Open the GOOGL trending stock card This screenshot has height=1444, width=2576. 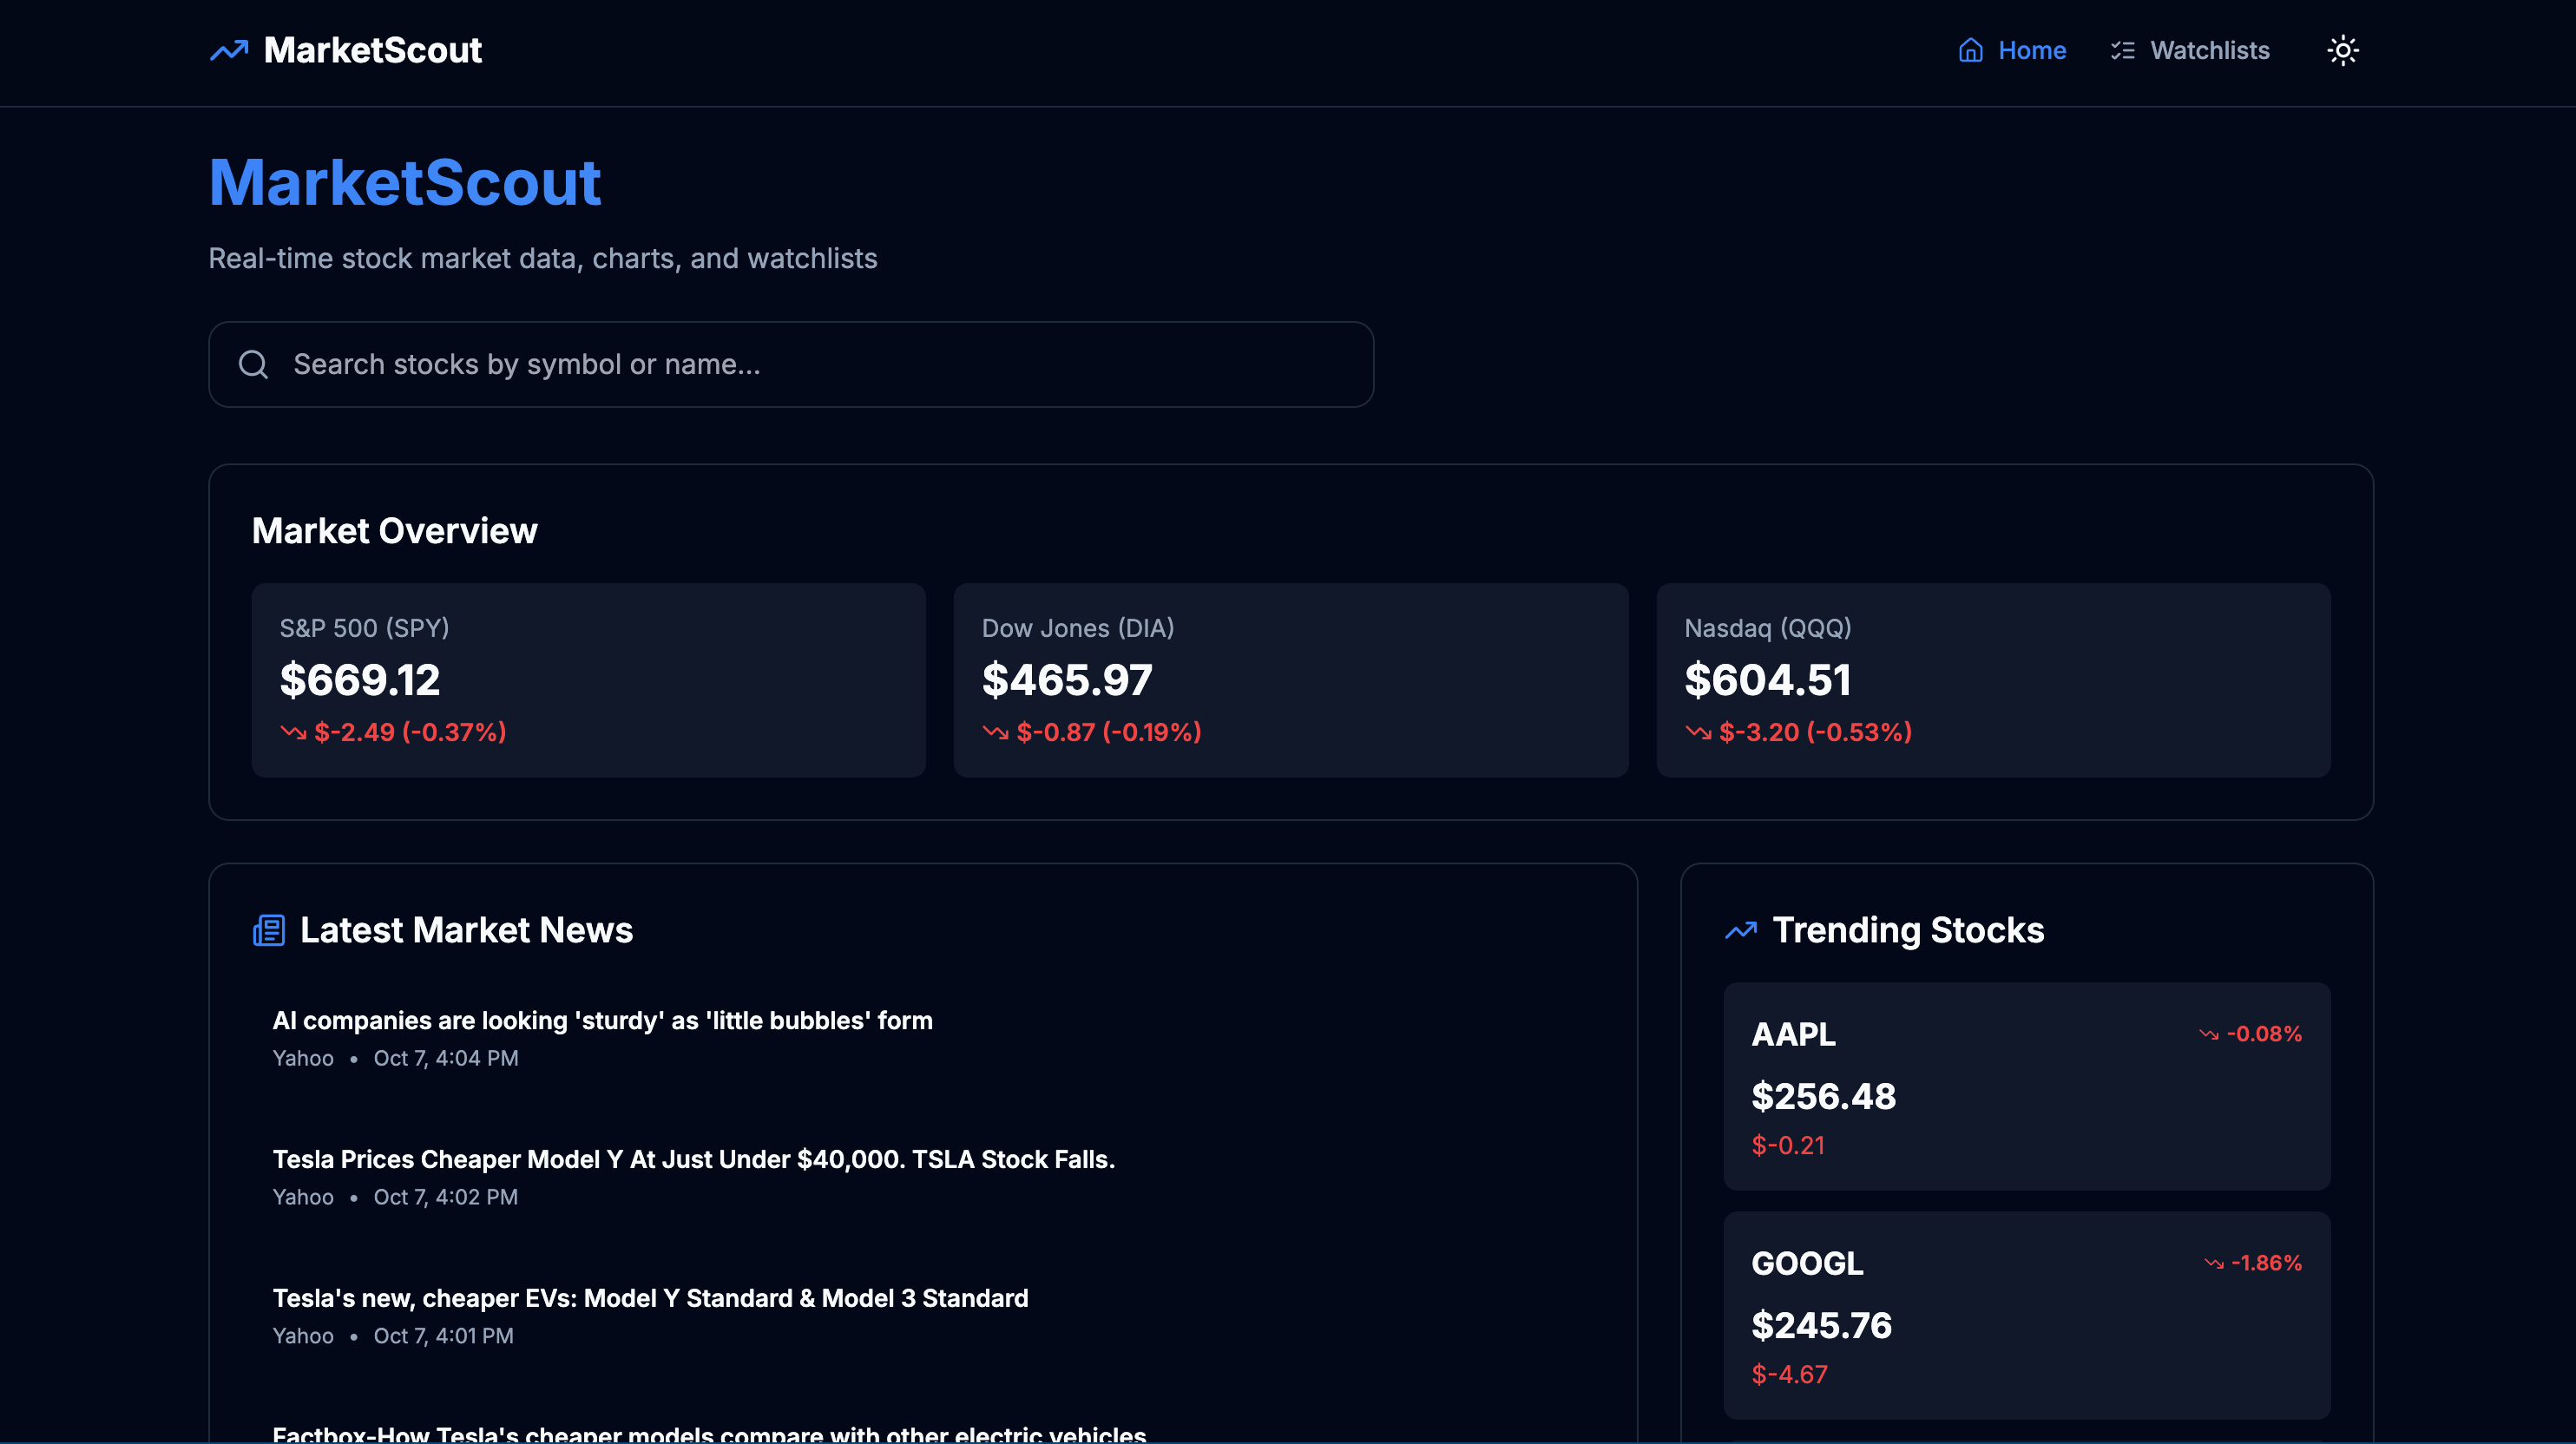2026,1314
